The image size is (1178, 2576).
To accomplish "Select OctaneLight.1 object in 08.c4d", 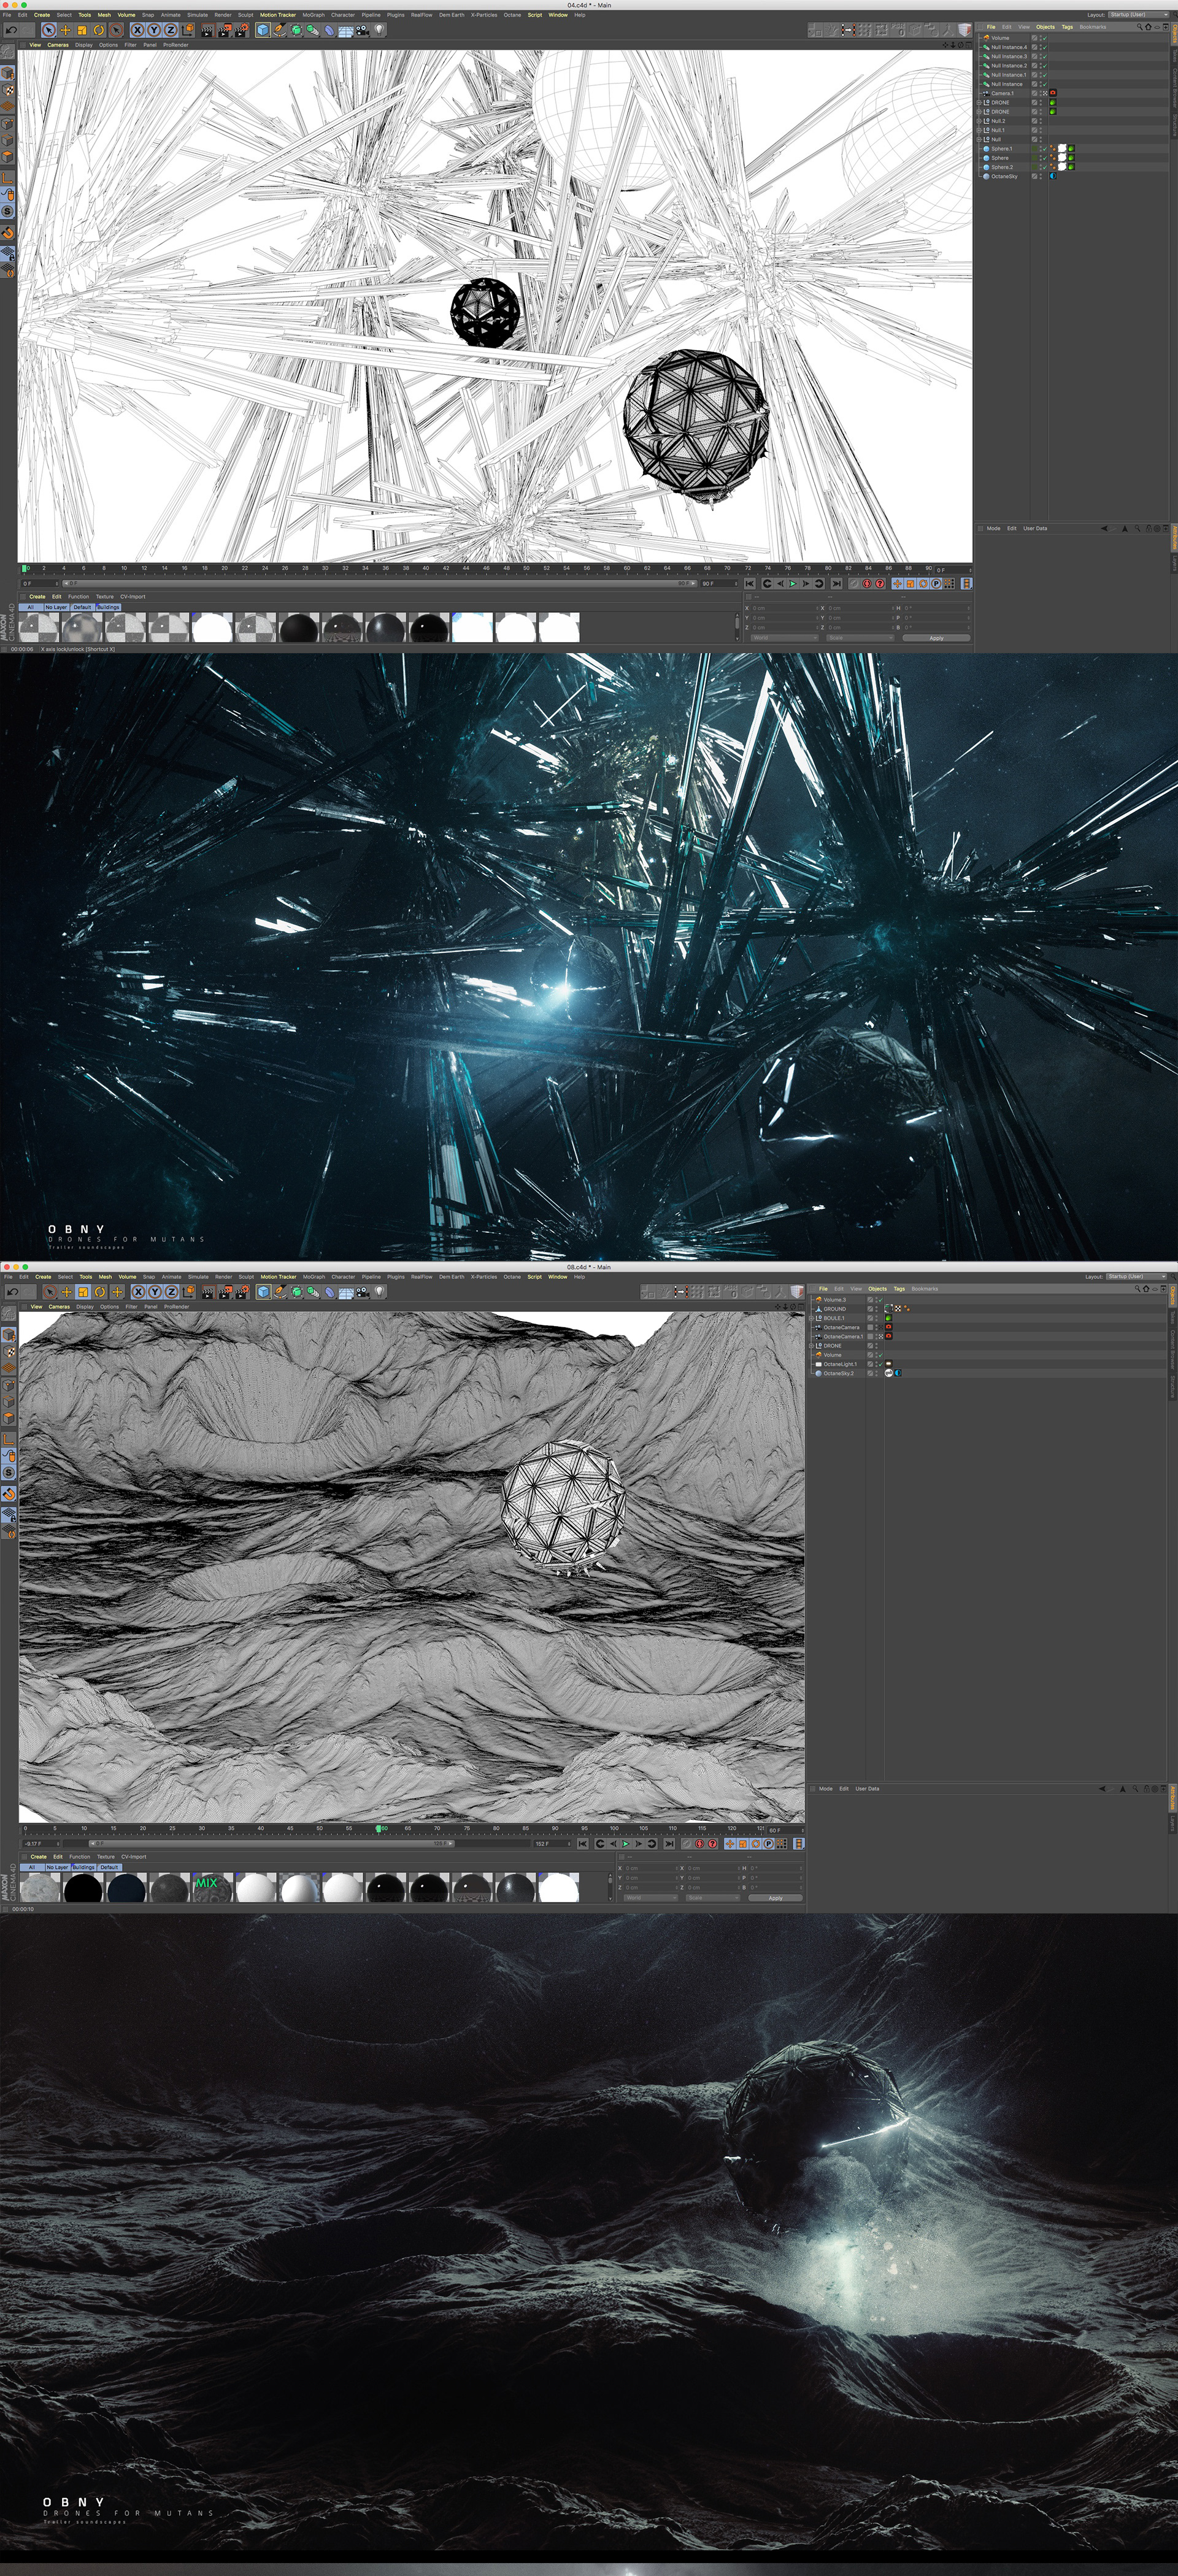I will click(x=840, y=1364).
